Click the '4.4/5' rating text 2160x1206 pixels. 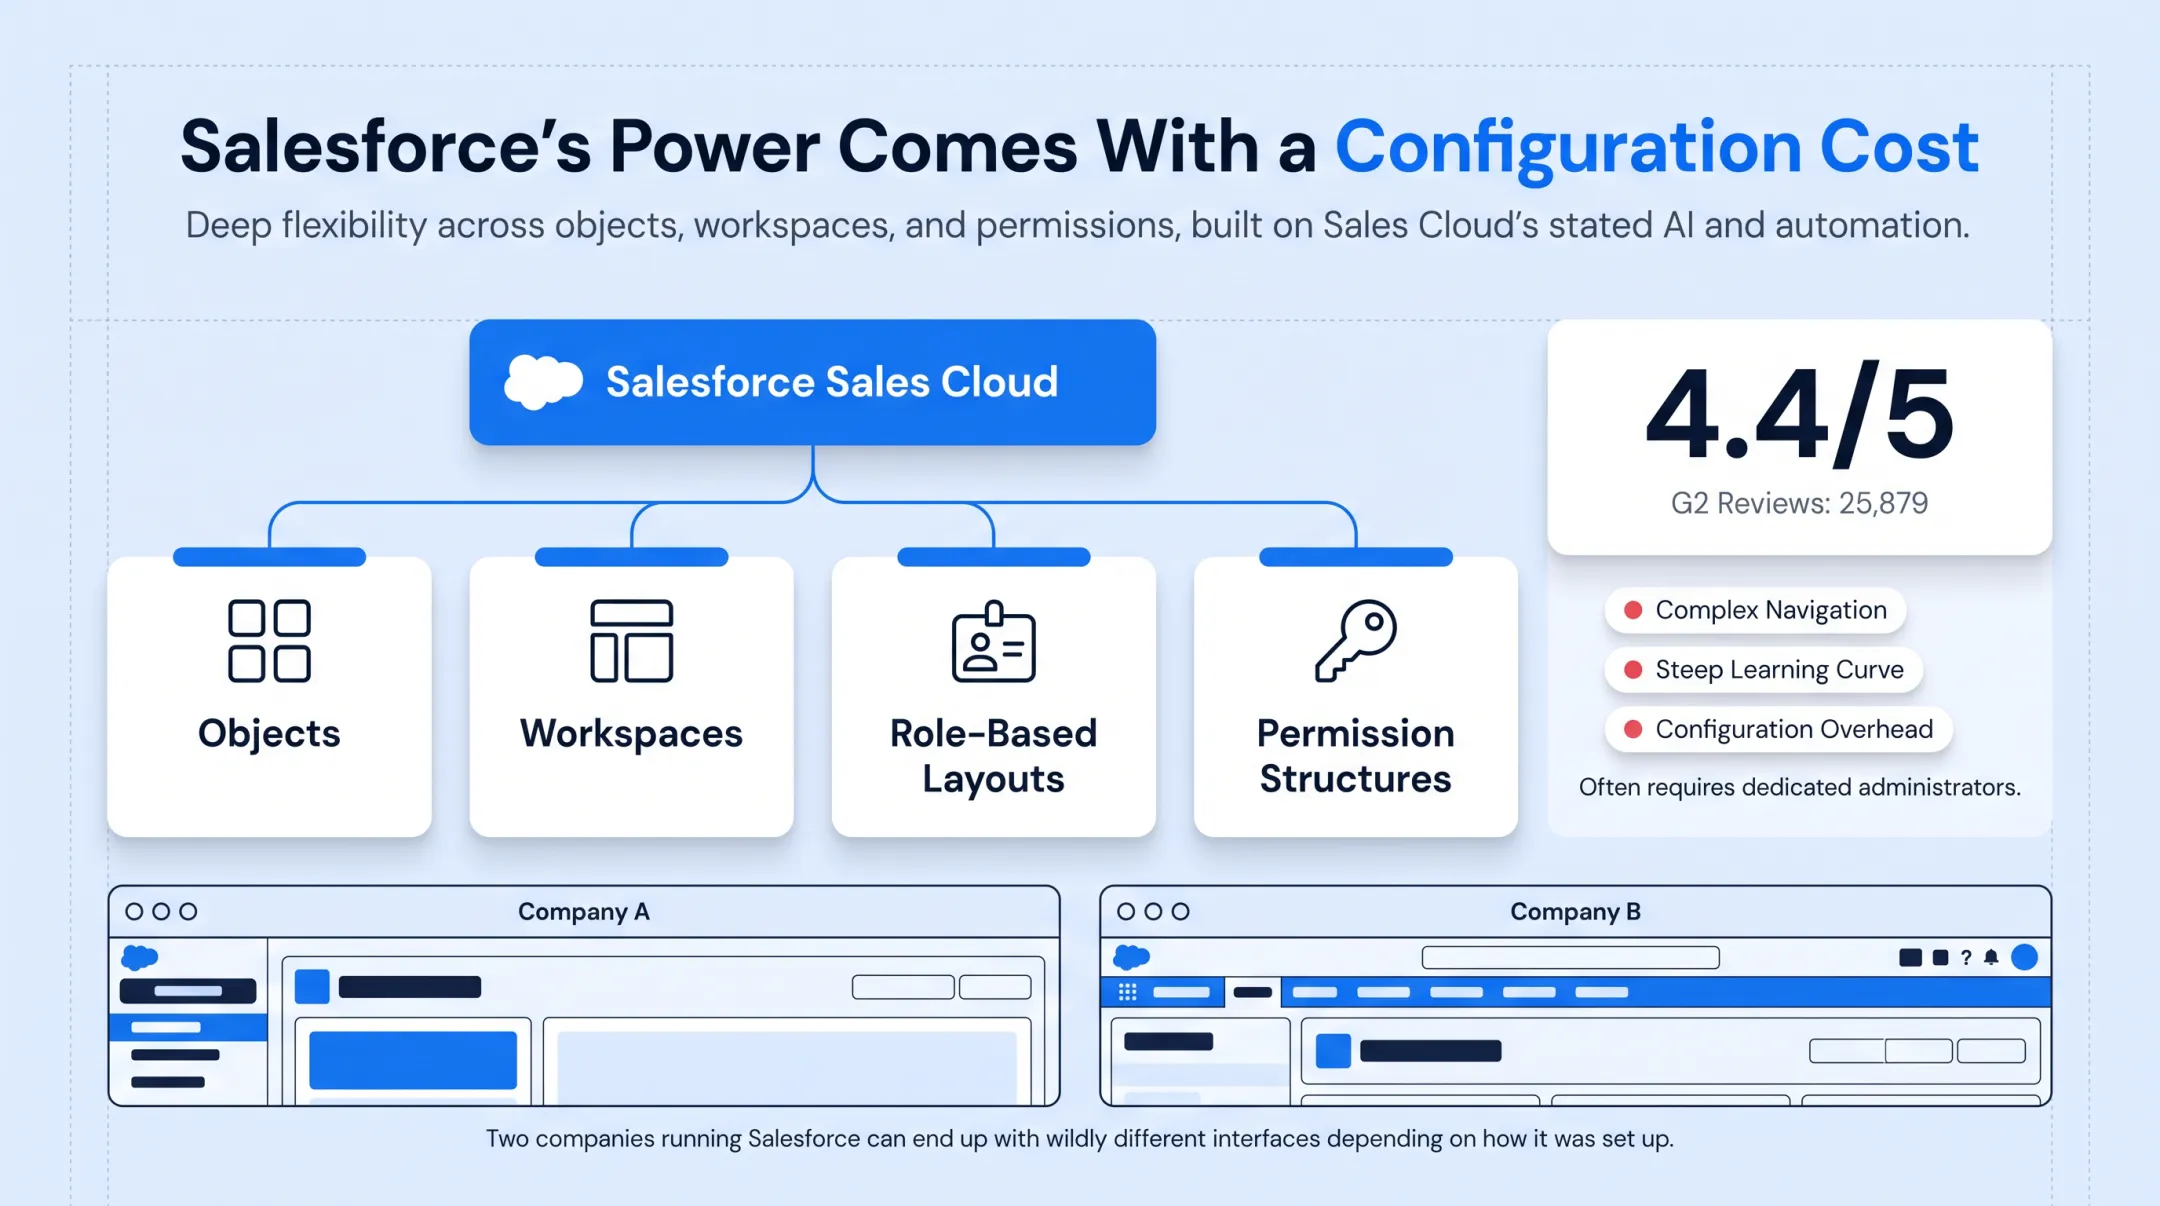point(1799,415)
